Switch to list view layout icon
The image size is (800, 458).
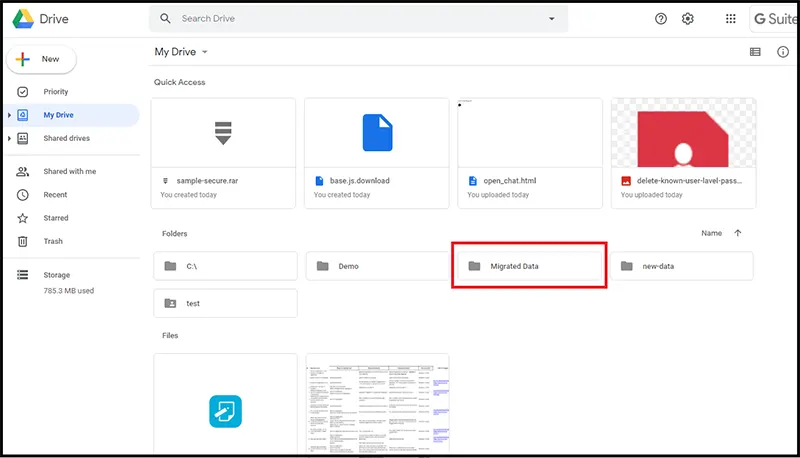(x=755, y=52)
